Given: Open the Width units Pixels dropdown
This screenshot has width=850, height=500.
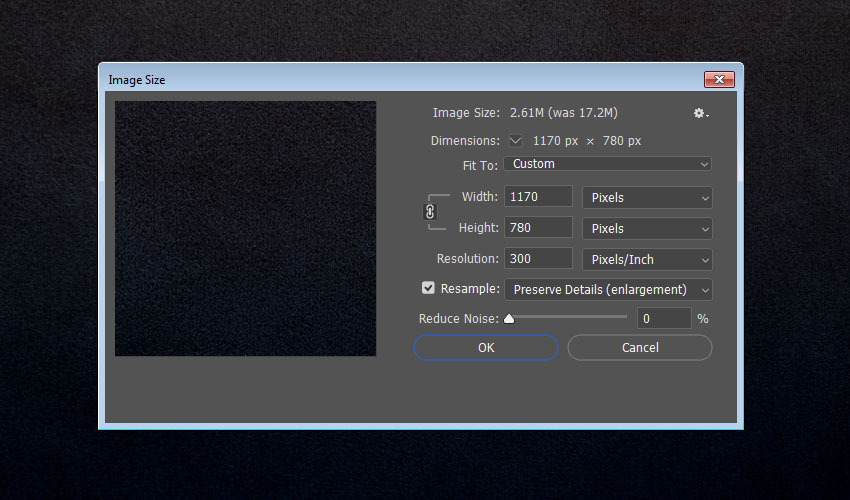Looking at the screenshot, I should click(647, 197).
